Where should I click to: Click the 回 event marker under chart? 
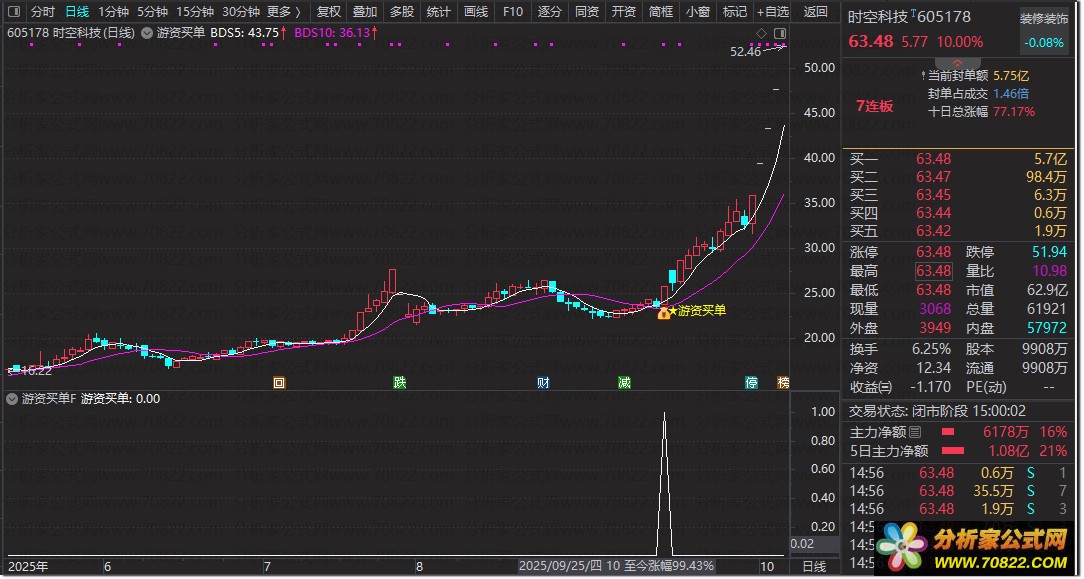coord(279,382)
